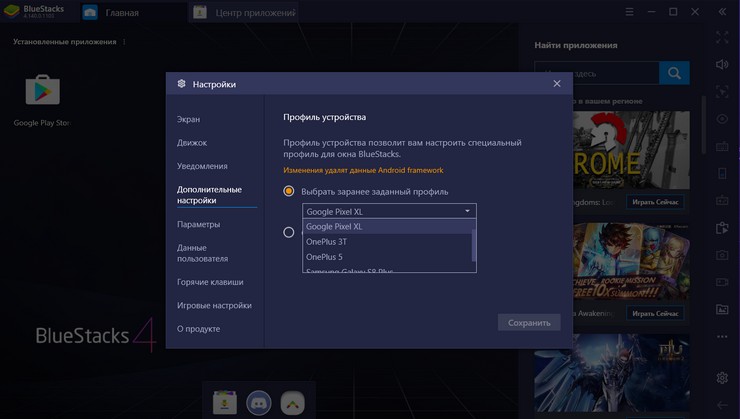740x419 pixels.
Task: Open the Google Play Store app
Action: [x=42, y=92]
